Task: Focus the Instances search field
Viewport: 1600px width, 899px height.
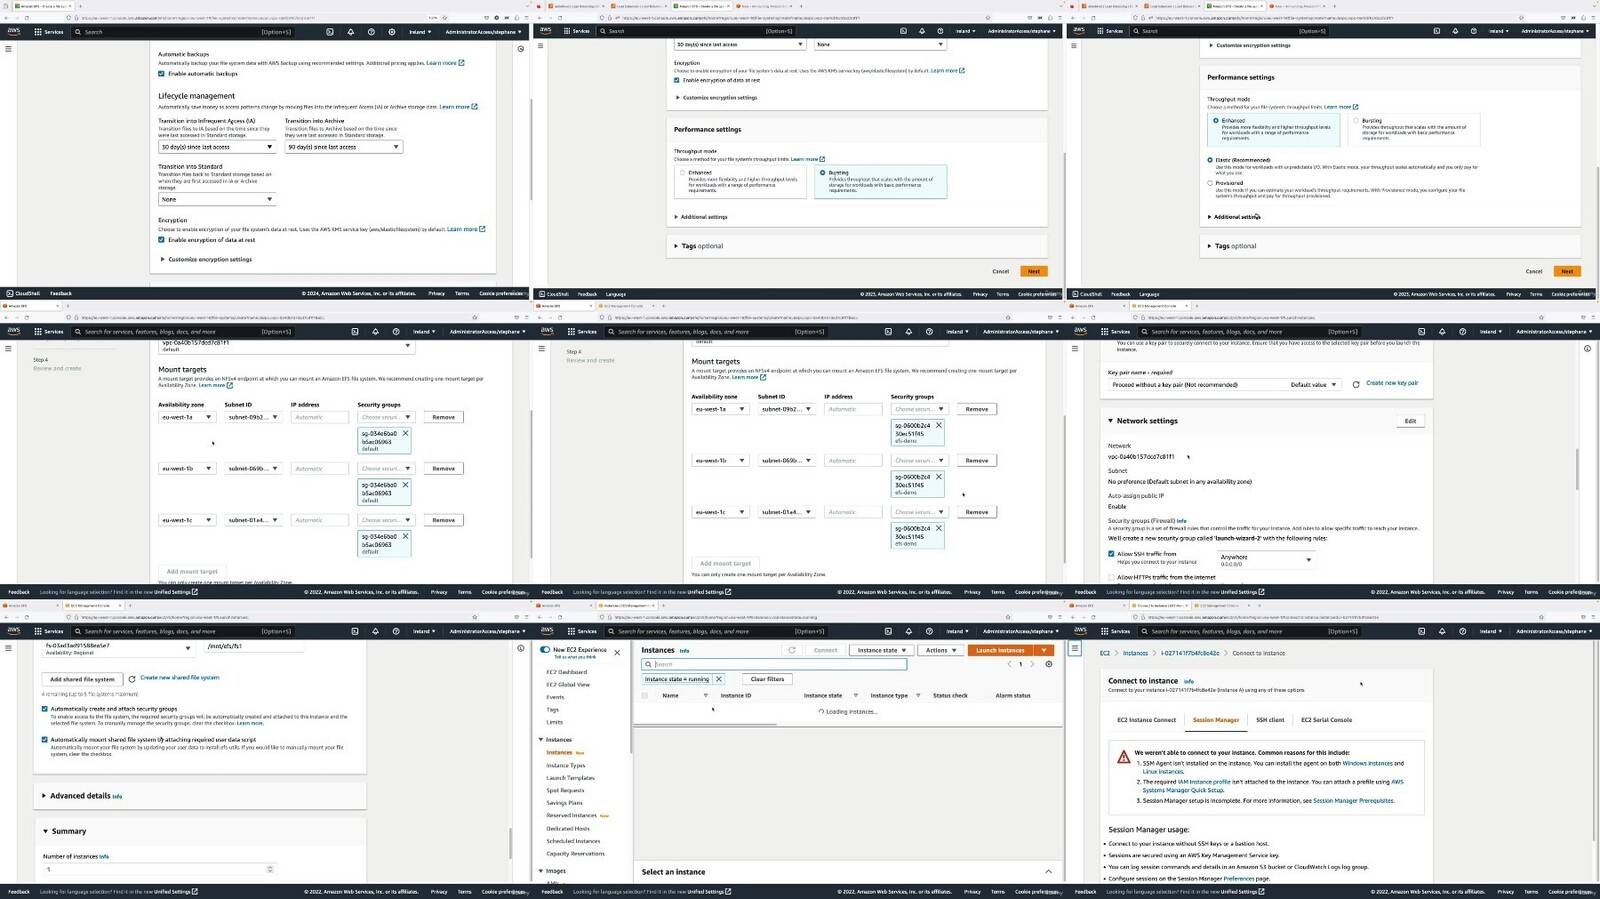Action: (x=775, y=664)
